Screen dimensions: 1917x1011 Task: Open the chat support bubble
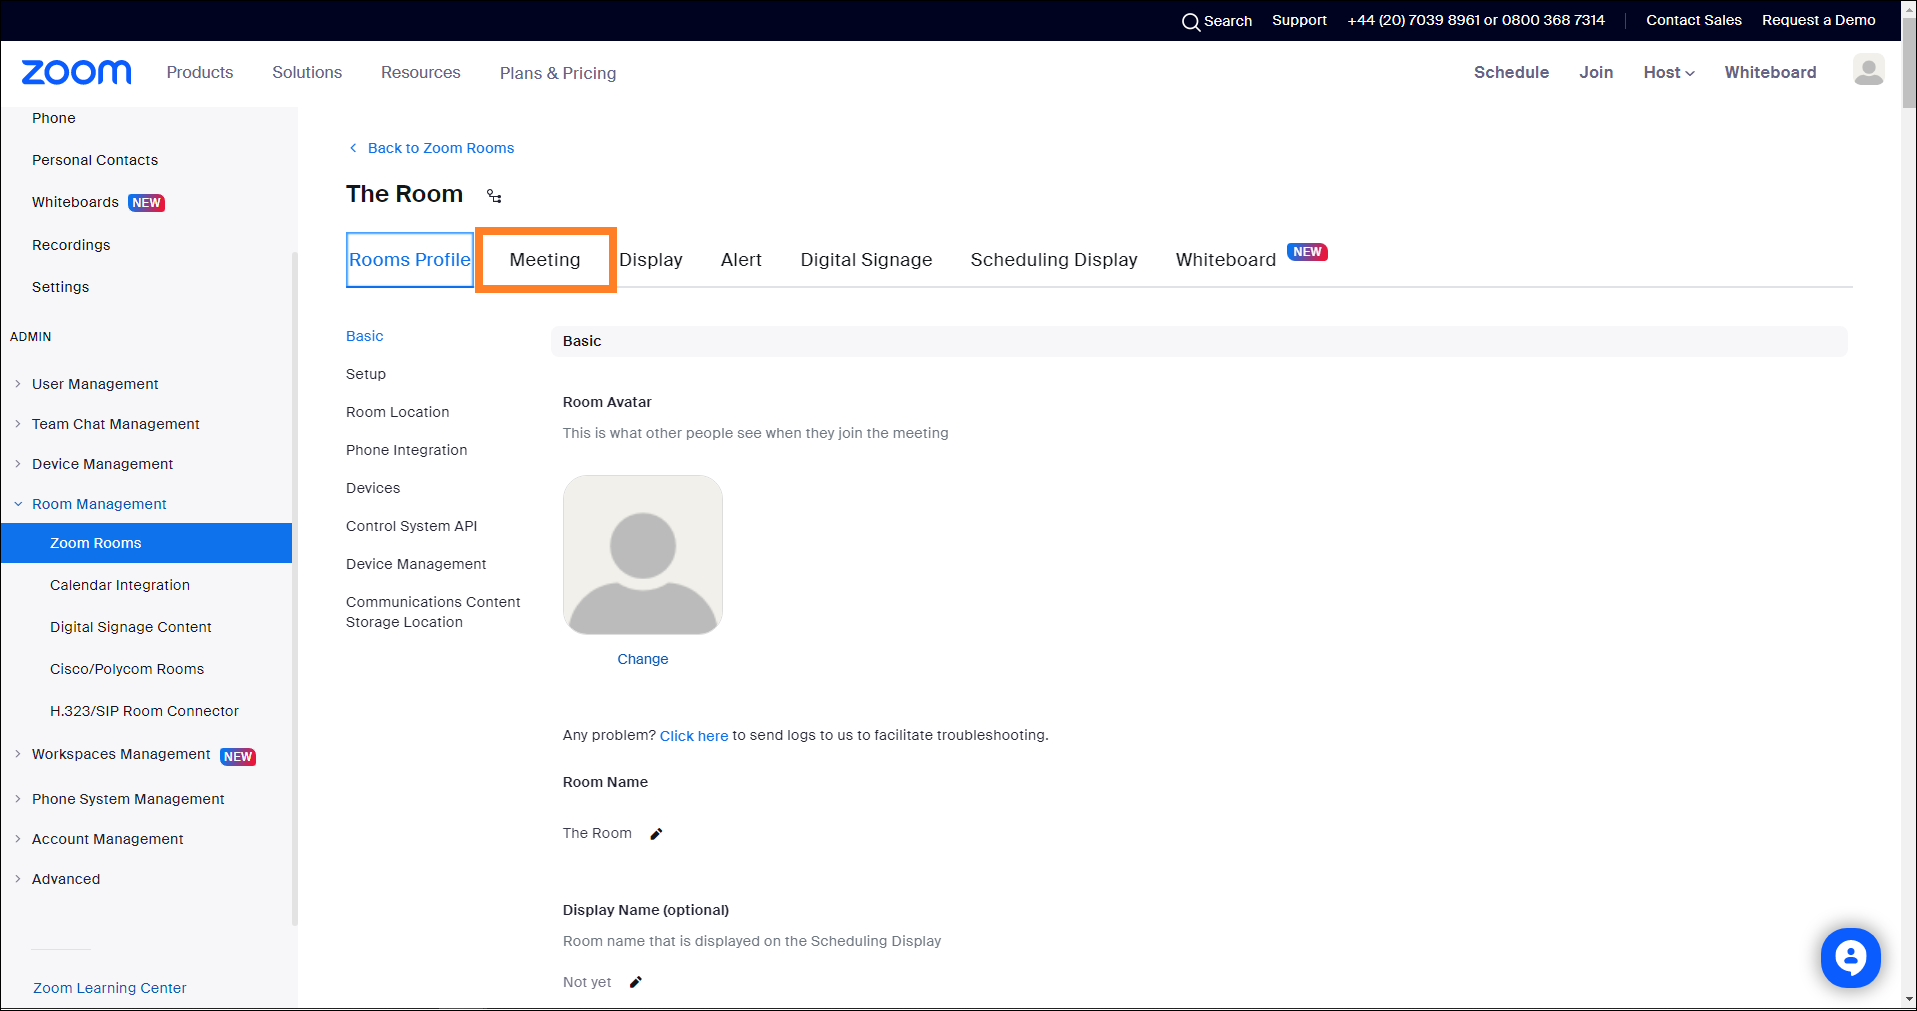[1850, 957]
